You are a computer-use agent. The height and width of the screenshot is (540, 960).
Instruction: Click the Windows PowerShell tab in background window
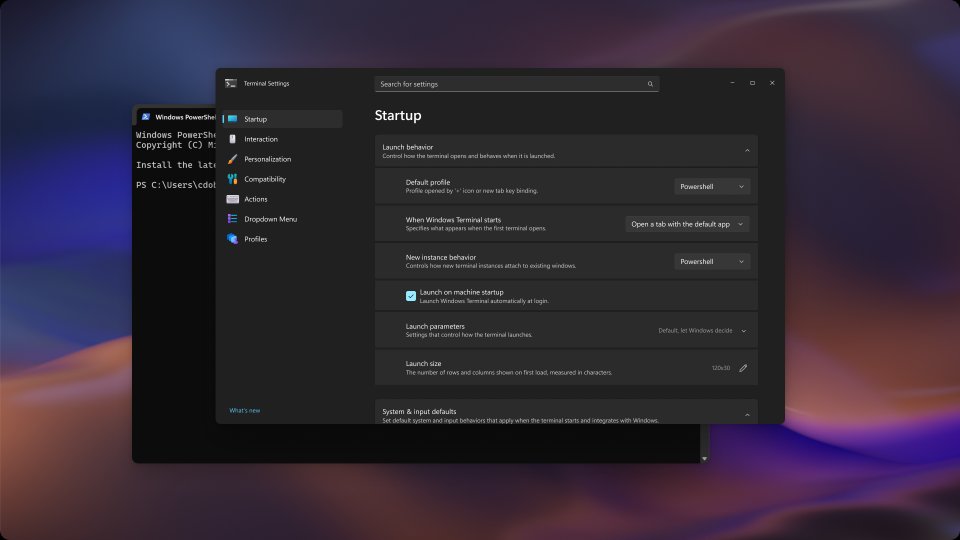[x=178, y=117]
